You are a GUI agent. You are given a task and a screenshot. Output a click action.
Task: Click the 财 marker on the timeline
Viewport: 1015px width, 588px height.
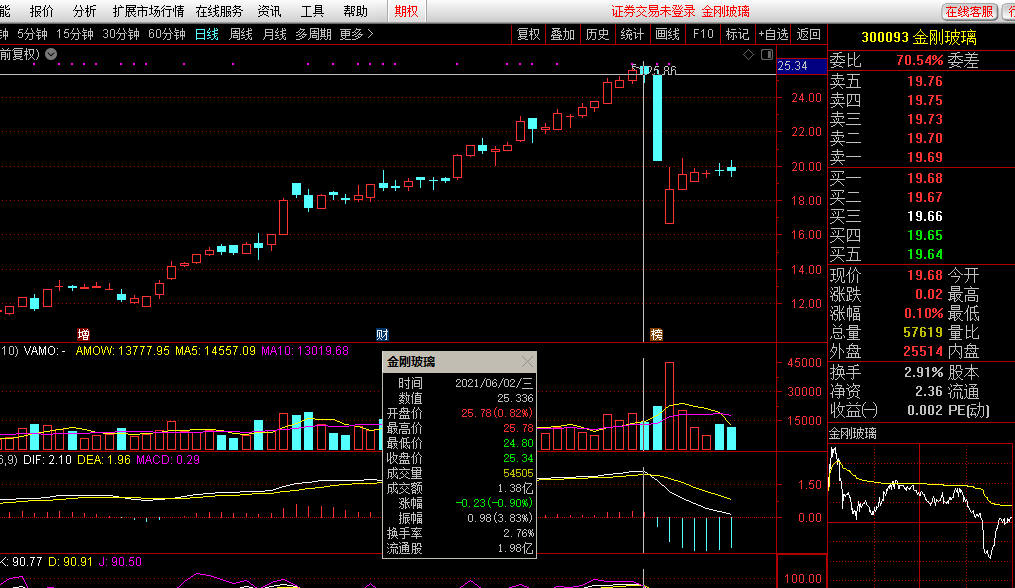[x=382, y=335]
